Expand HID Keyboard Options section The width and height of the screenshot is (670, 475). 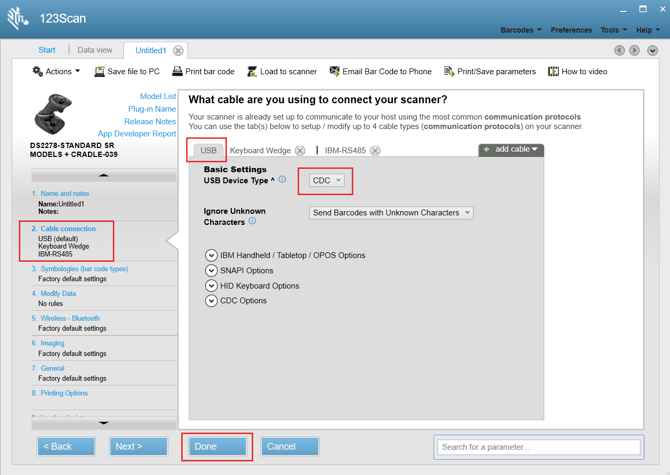(211, 286)
